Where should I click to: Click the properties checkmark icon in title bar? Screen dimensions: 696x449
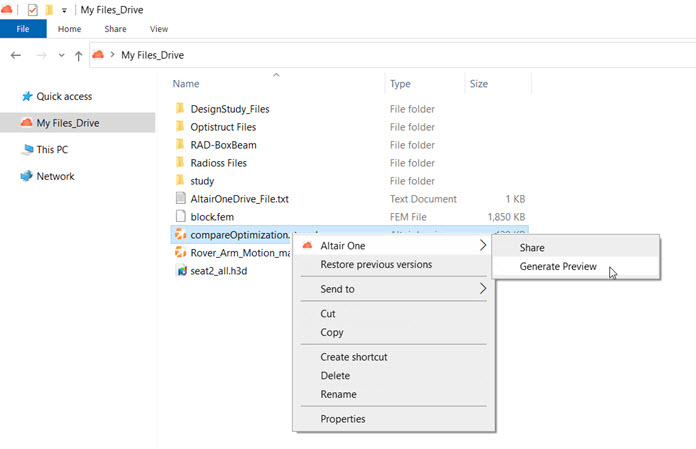coord(31,10)
